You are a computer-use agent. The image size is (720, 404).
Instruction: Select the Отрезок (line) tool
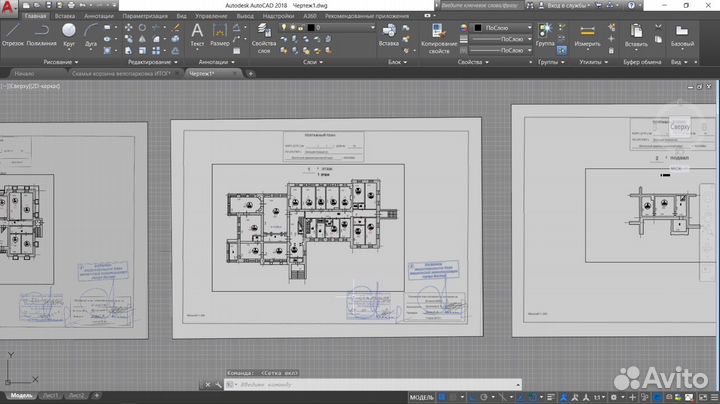(13, 34)
